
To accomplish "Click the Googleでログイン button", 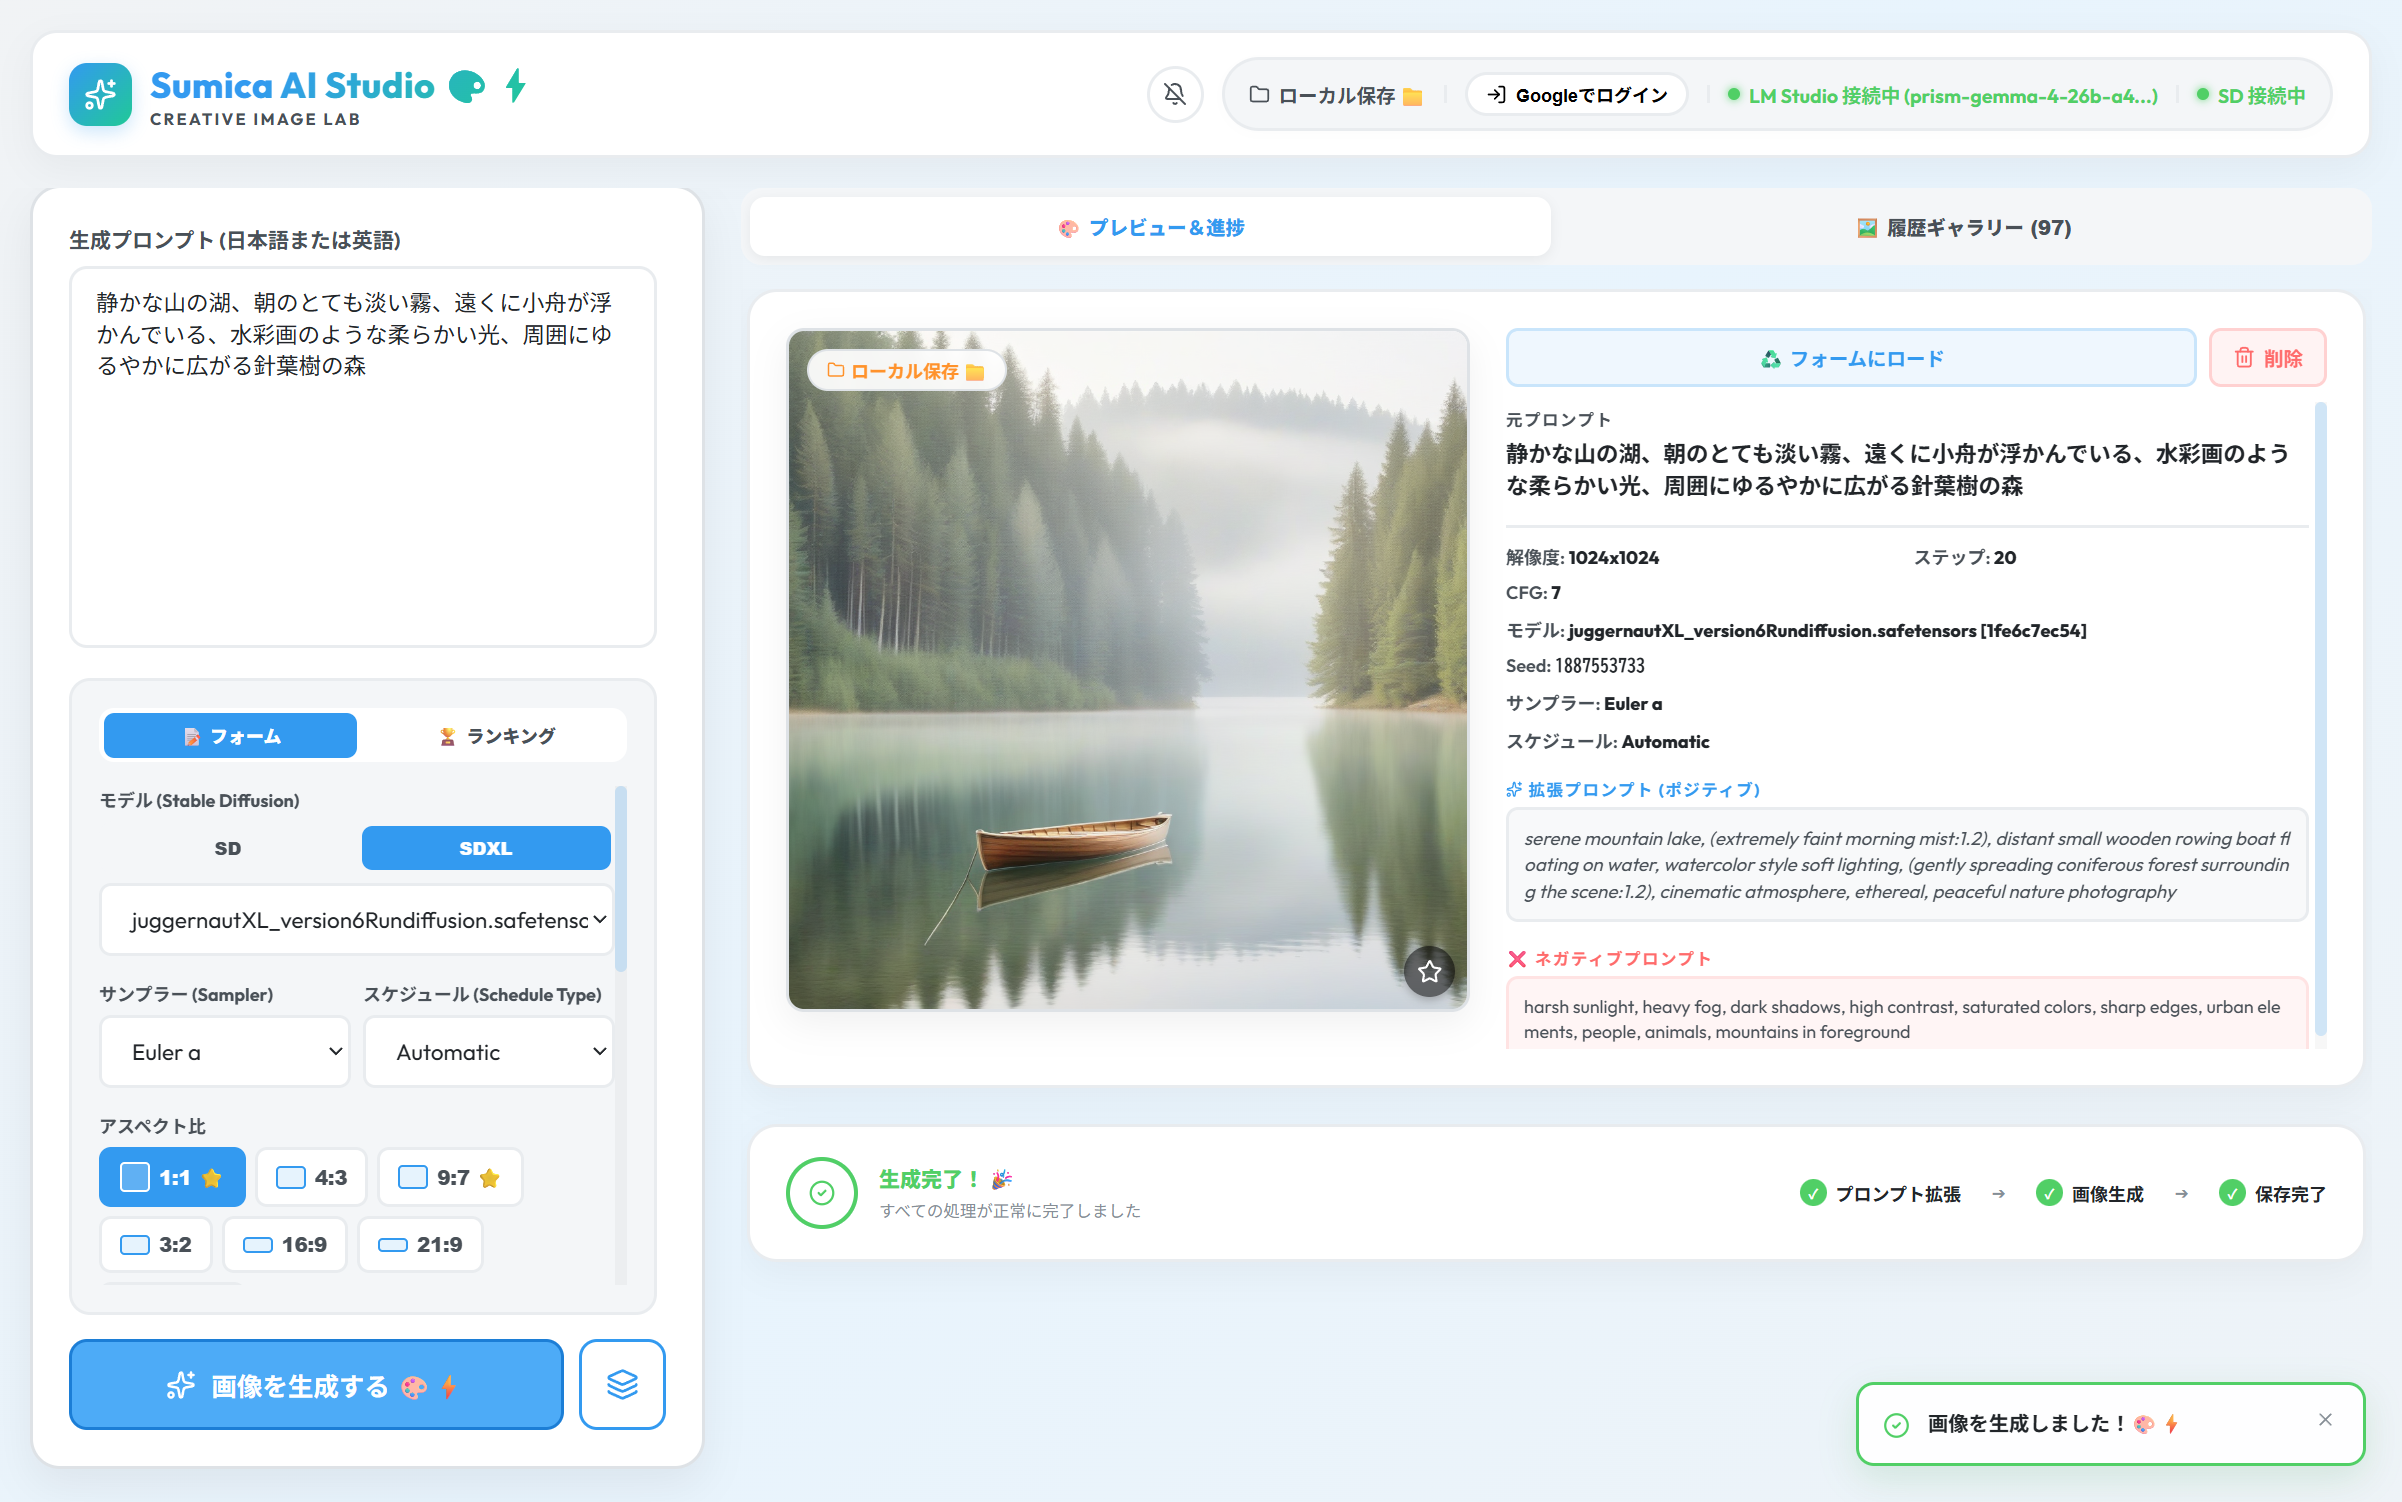I will click(x=1577, y=95).
